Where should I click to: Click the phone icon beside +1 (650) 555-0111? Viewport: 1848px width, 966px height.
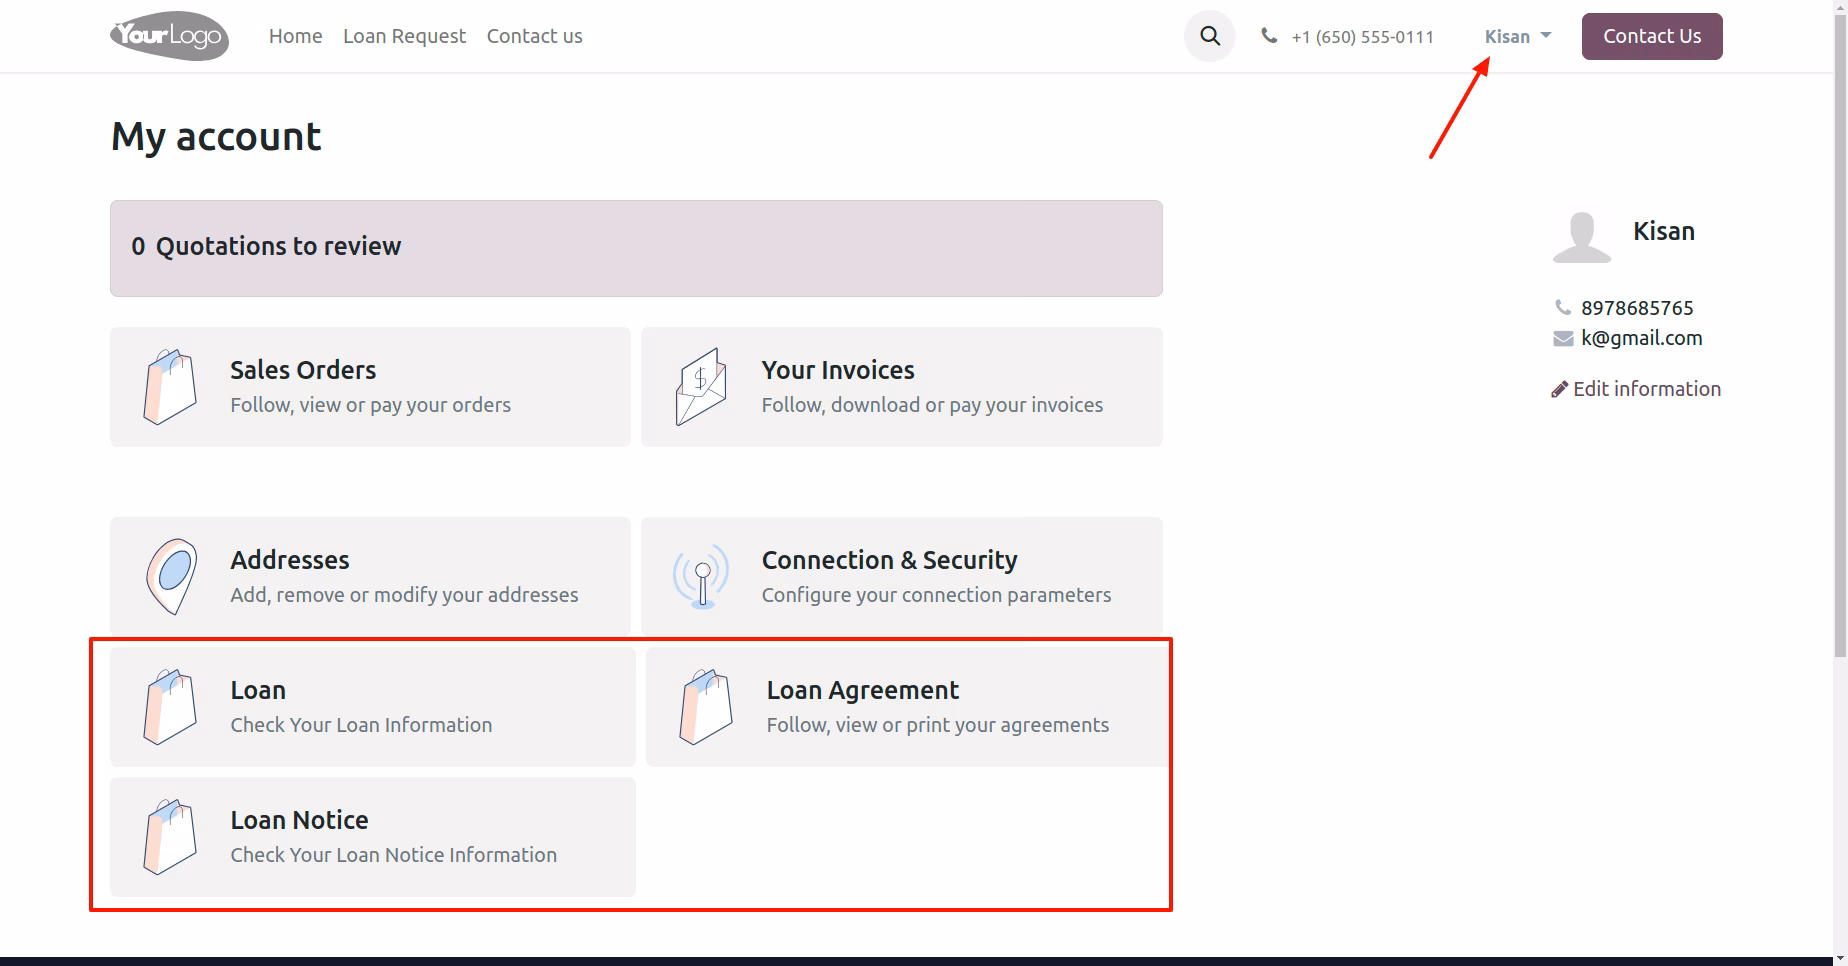click(1269, 36)
